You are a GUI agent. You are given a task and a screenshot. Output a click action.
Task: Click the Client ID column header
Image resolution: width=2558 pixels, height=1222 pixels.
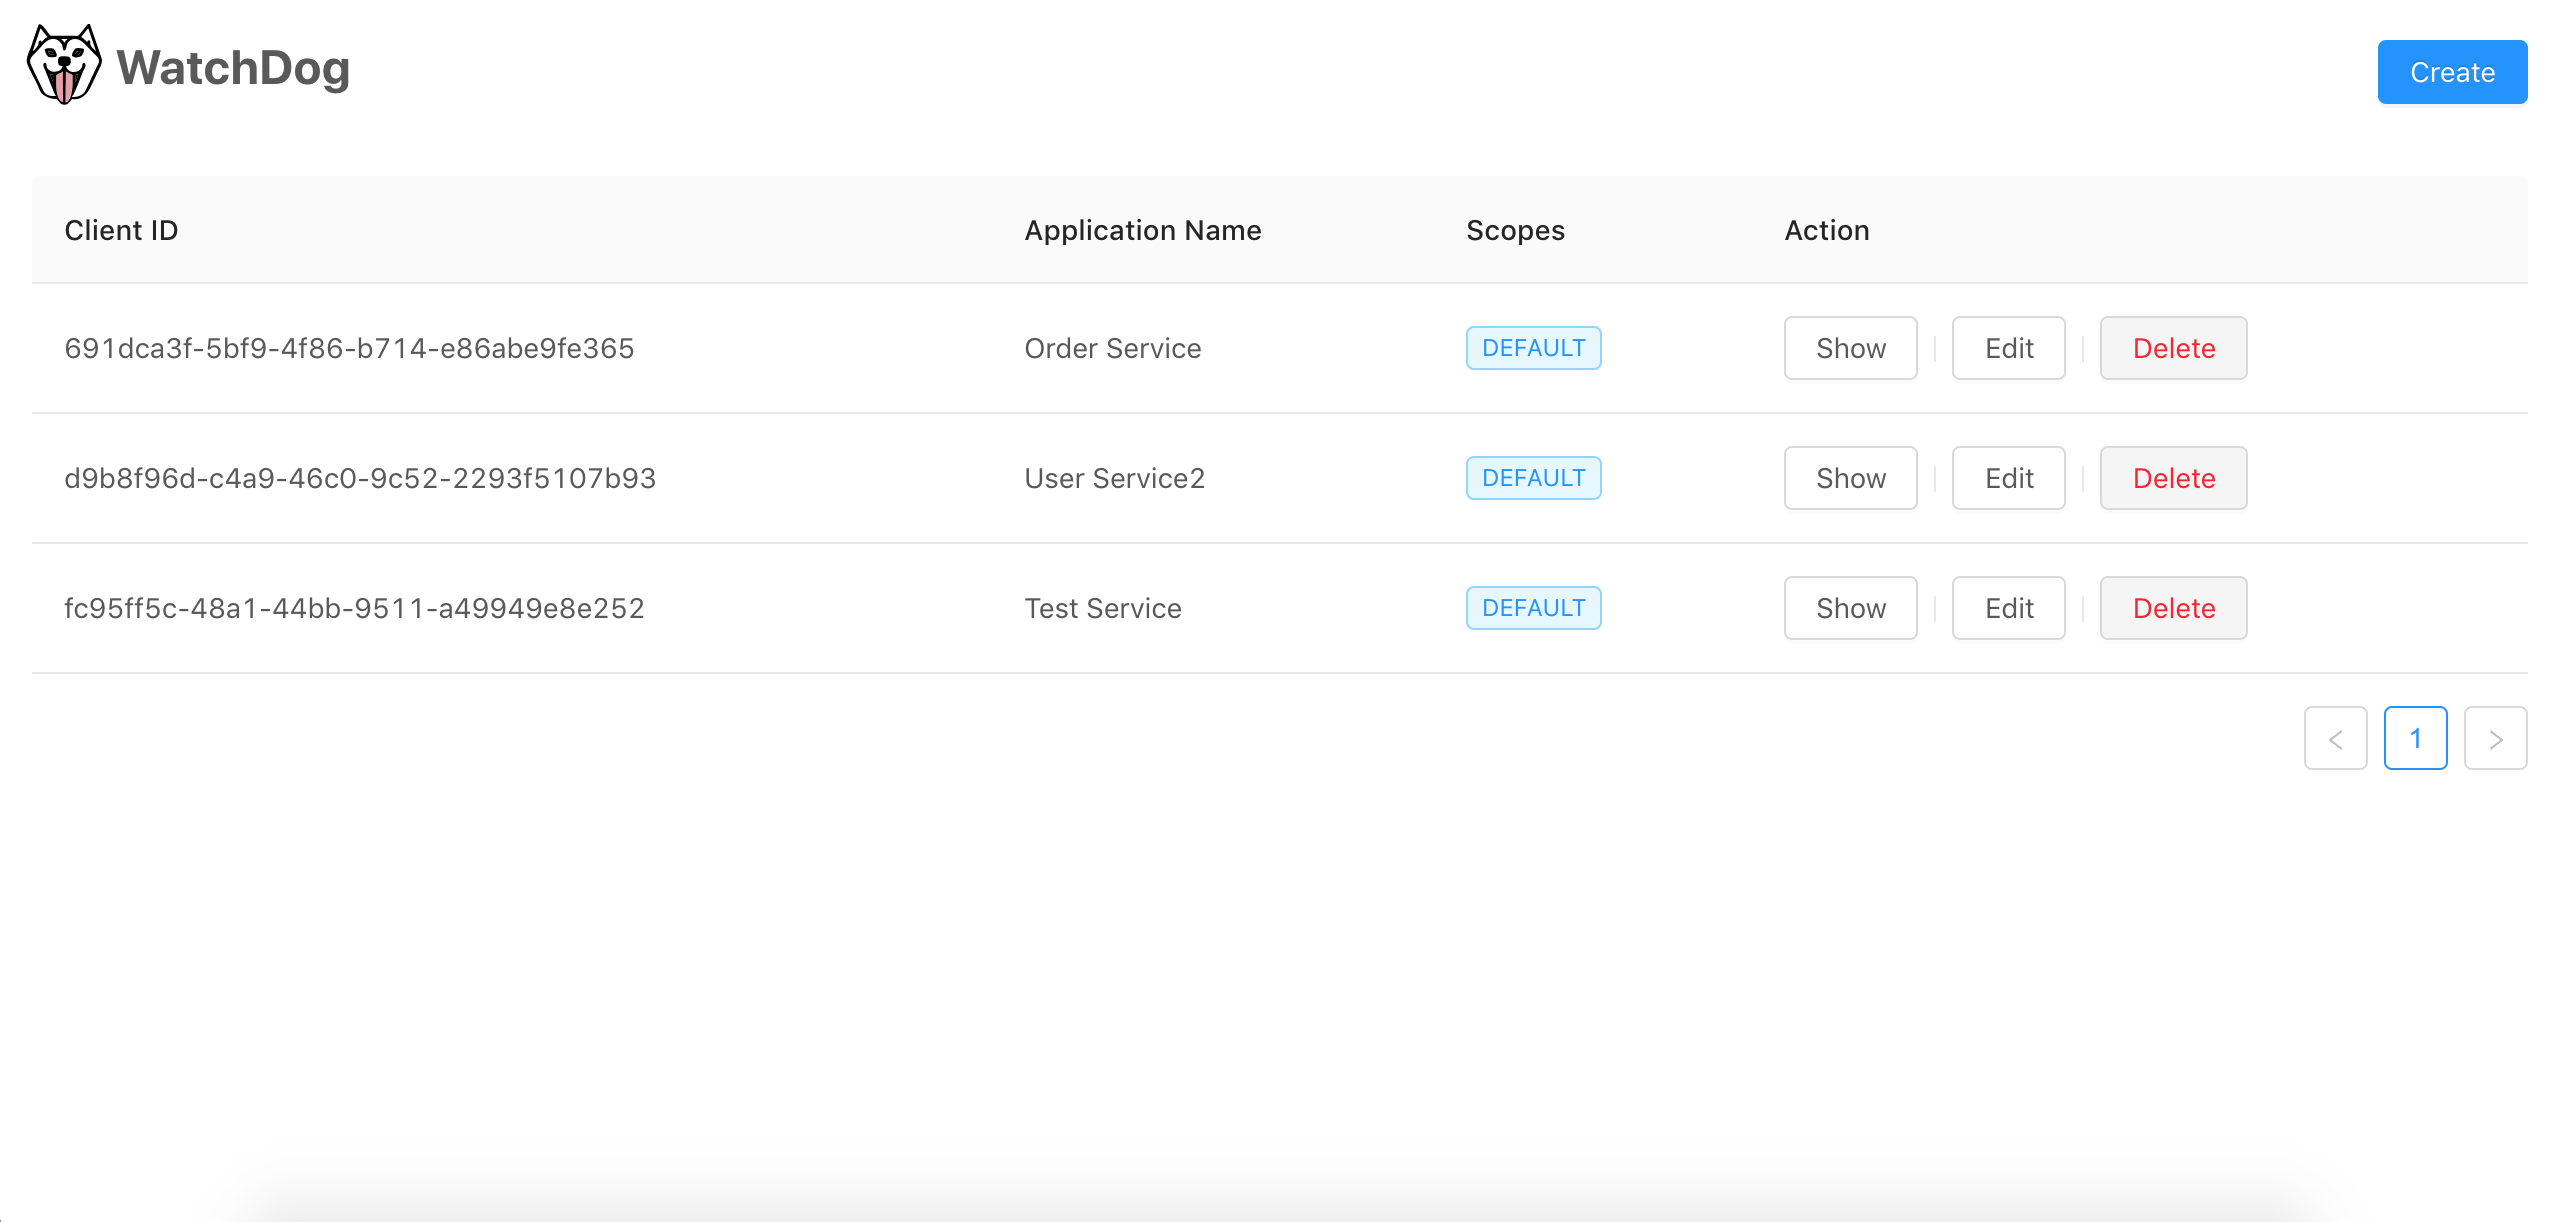(x=121, y=230)
